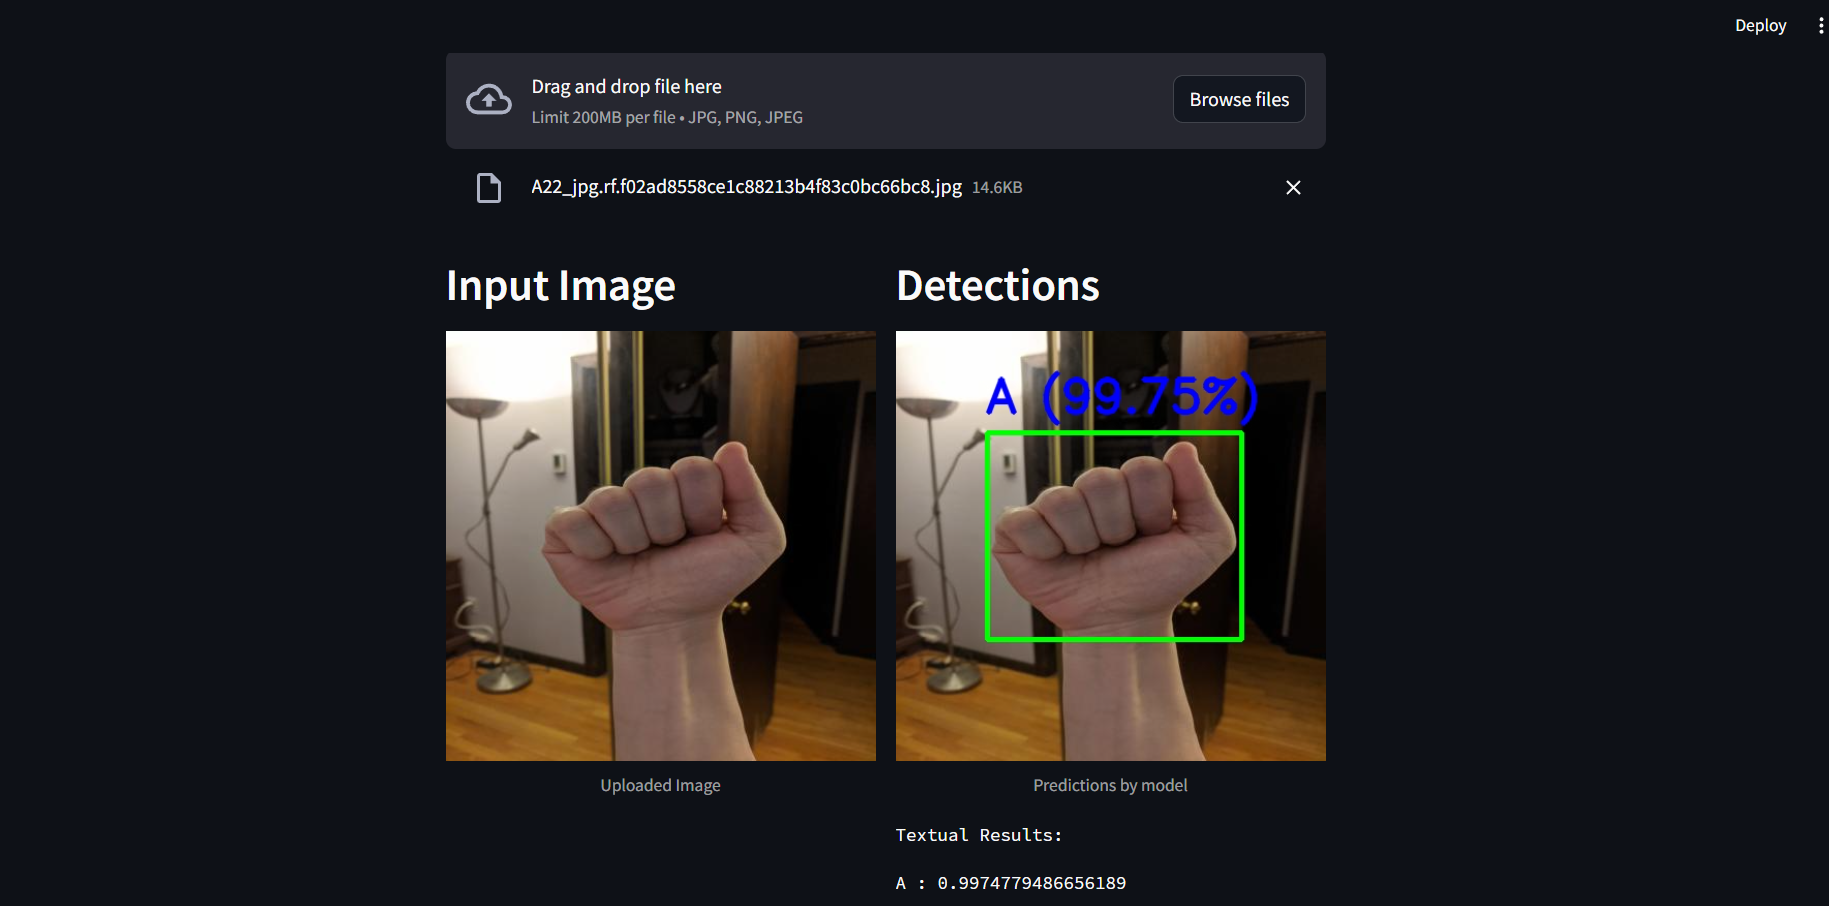Click the Uploaded Image caption
Viewport: 1829px width, 906px height.
click(660, 785)
